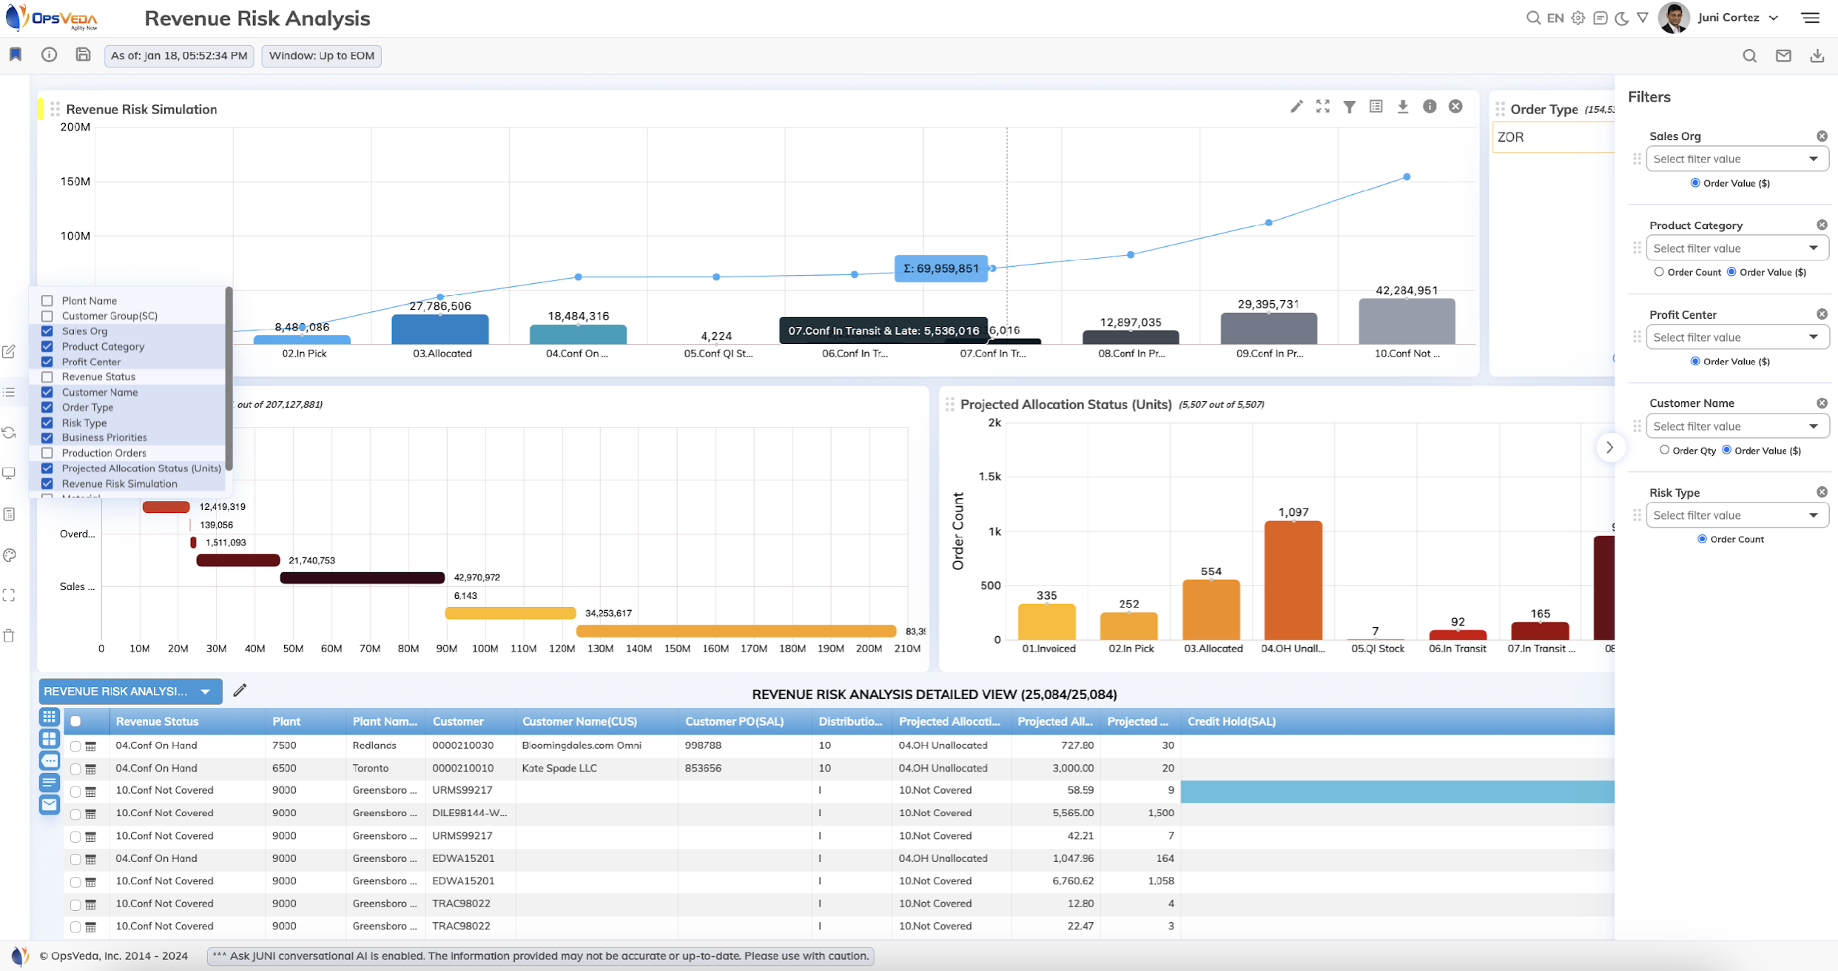Open the hamburger menu at top right
The height and width of the screenshot is (971, 1838).
pos(1811,18)
